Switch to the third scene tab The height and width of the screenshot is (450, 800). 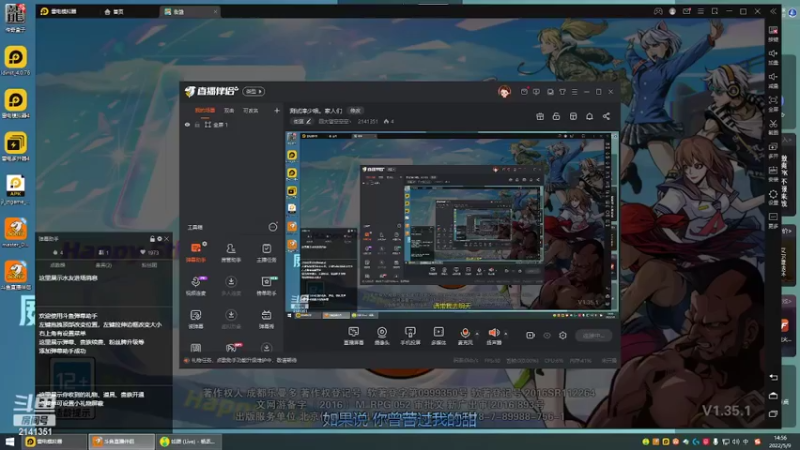251,110
